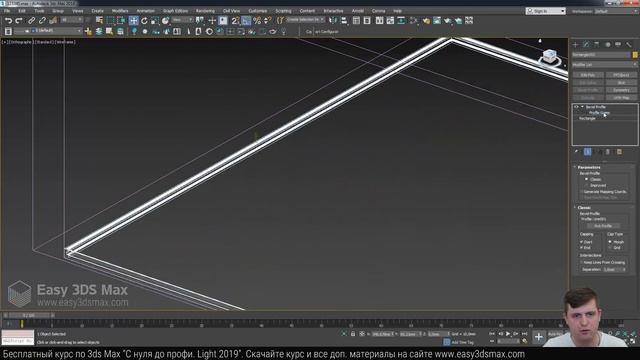Select the Grid cap type radio
Image resolution: width=640 pixels, height=360 pixels.
point(610,248)
